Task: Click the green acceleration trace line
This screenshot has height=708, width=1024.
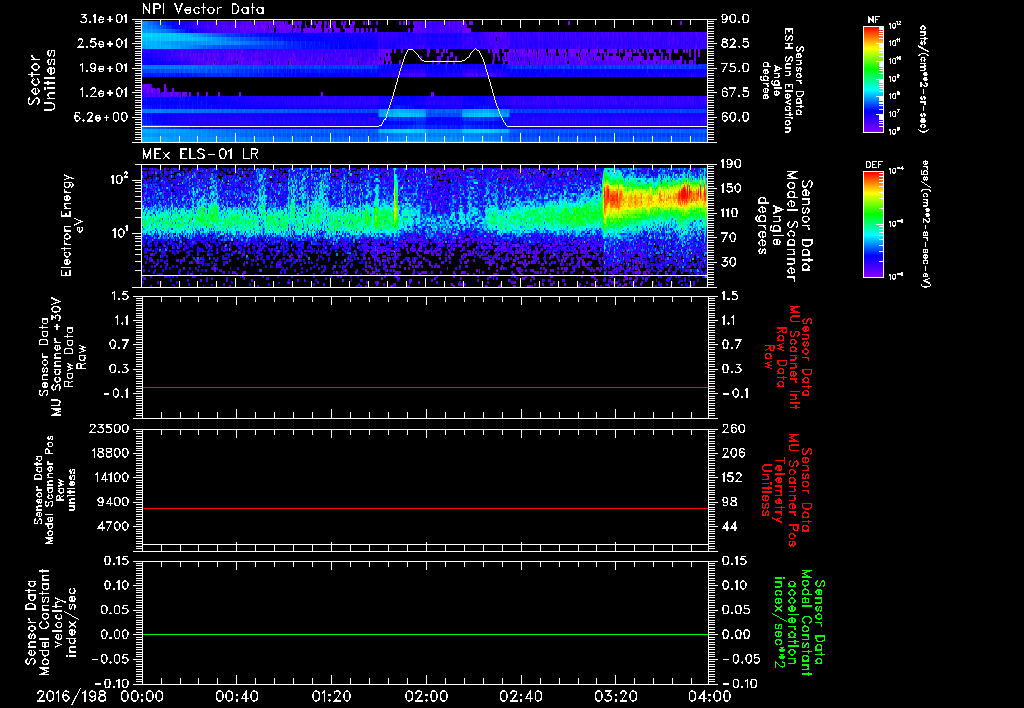Action: 424,634
